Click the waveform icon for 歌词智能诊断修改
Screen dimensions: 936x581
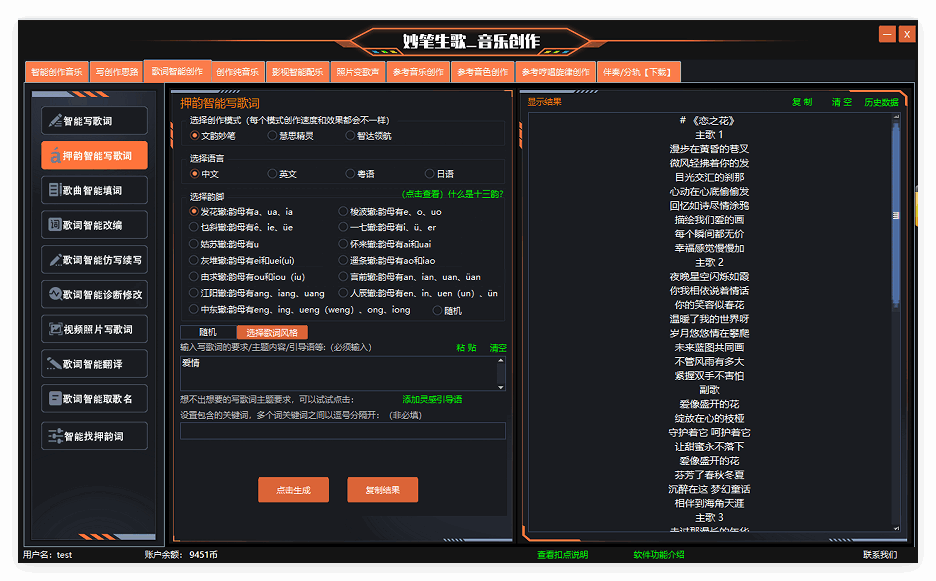pyautogui.click(x=55, y=294)
